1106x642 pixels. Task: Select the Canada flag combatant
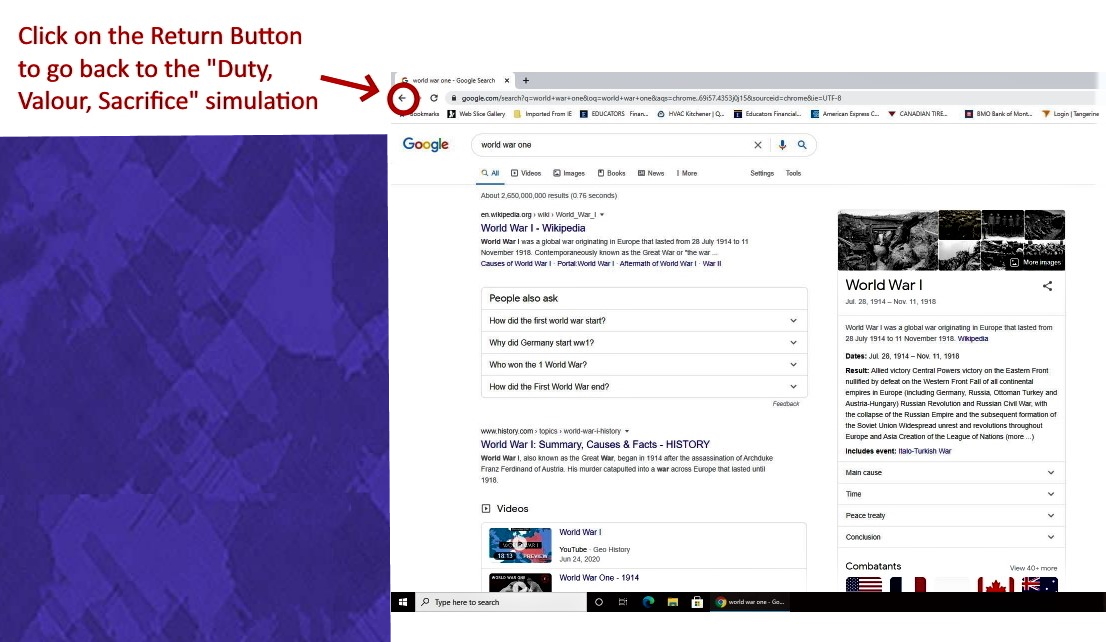coord(995,585)
